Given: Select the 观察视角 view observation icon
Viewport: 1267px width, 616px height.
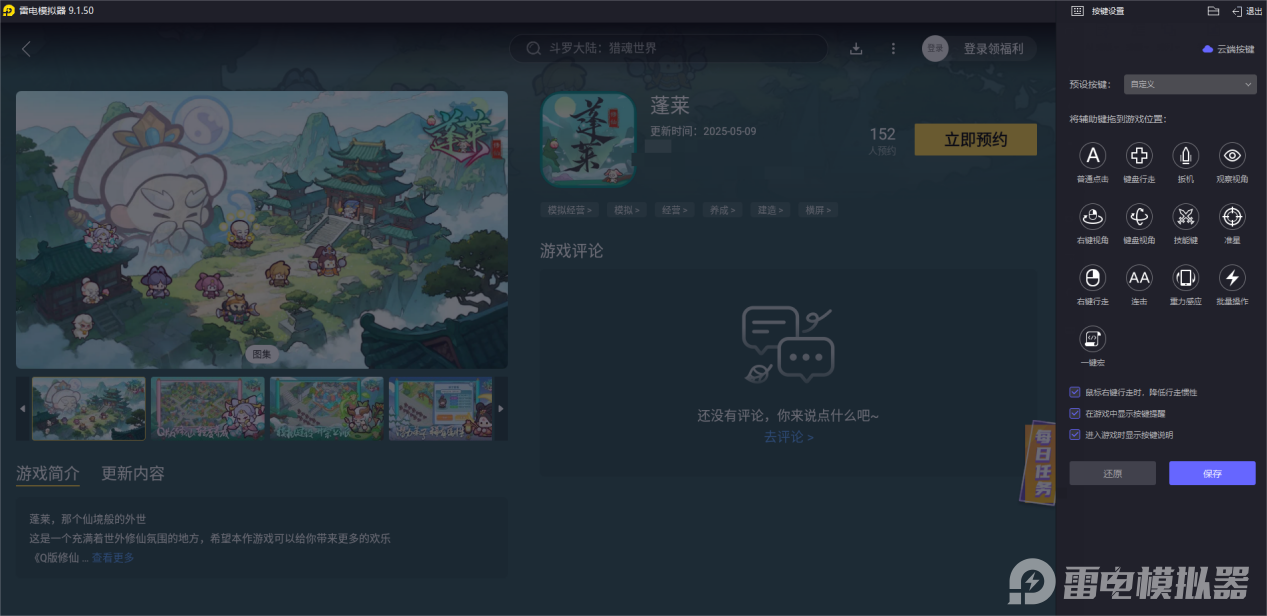Looking at the screenshot, I should click(1231, 155).
